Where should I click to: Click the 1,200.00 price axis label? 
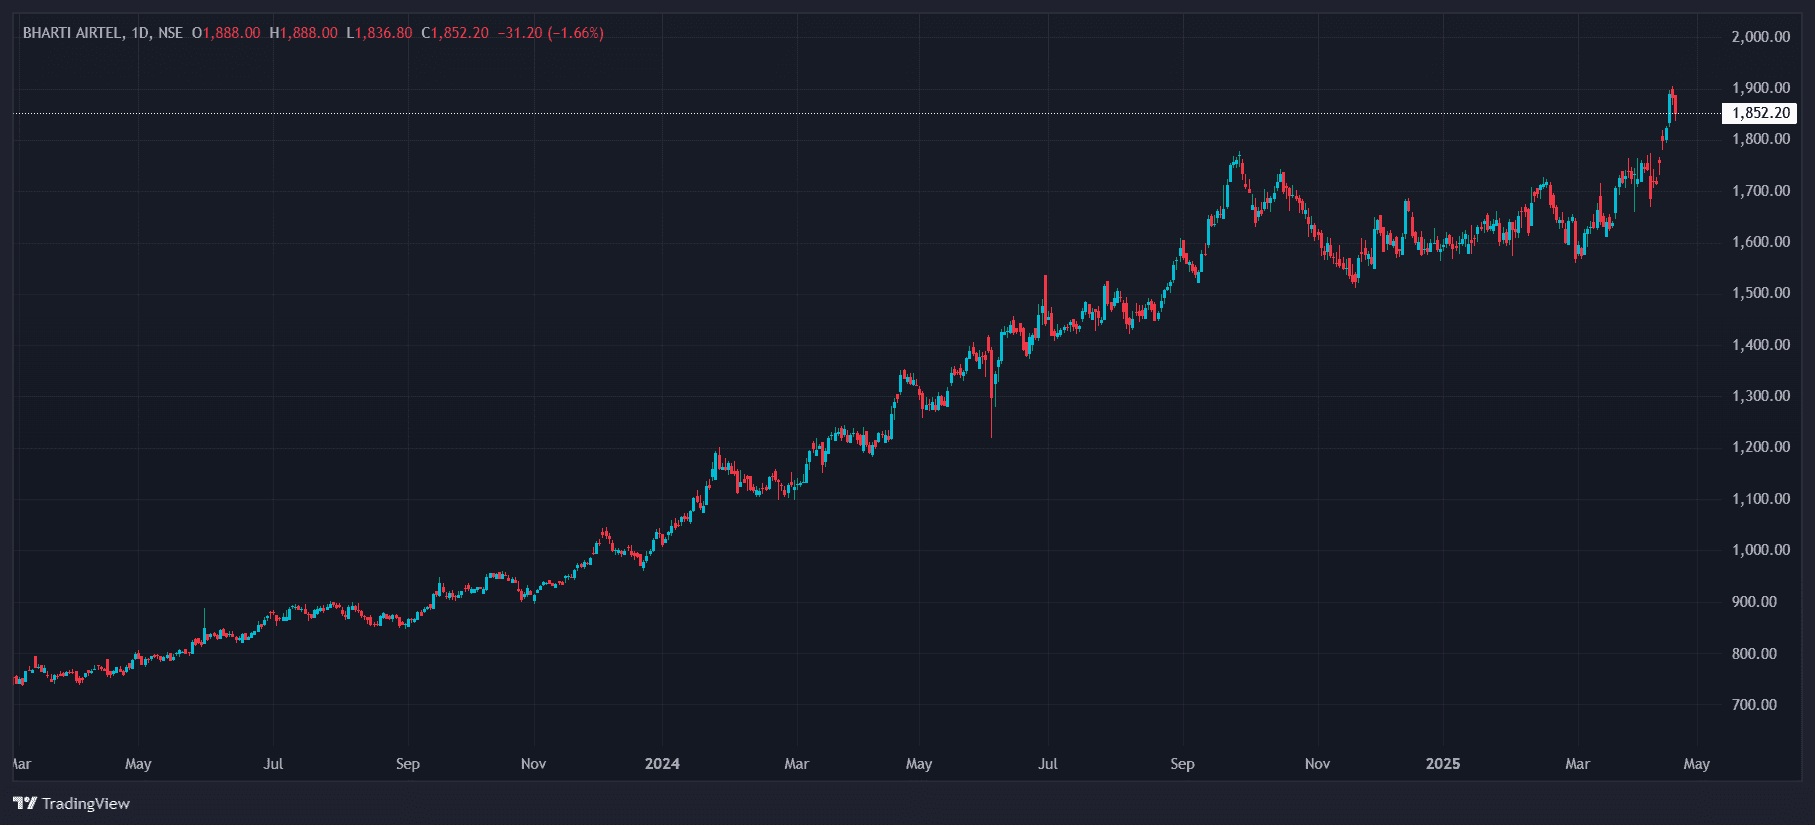1761,447
